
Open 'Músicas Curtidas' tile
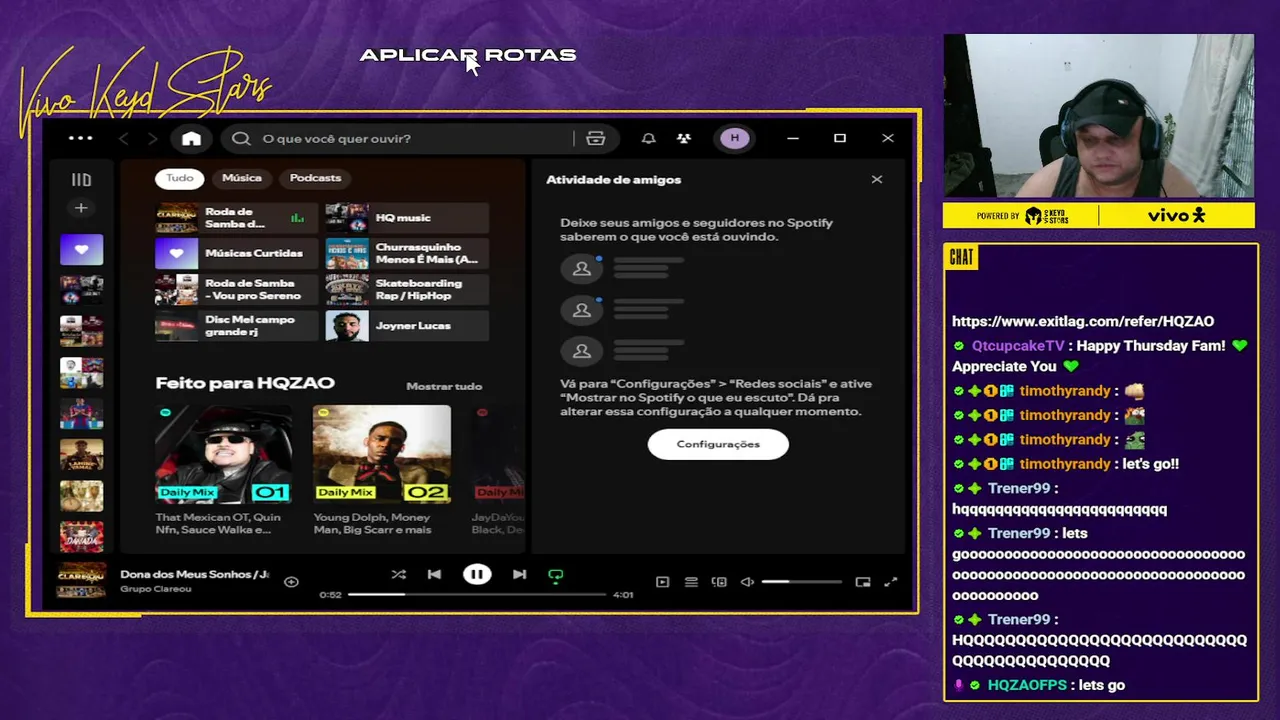tap(236, 254)
